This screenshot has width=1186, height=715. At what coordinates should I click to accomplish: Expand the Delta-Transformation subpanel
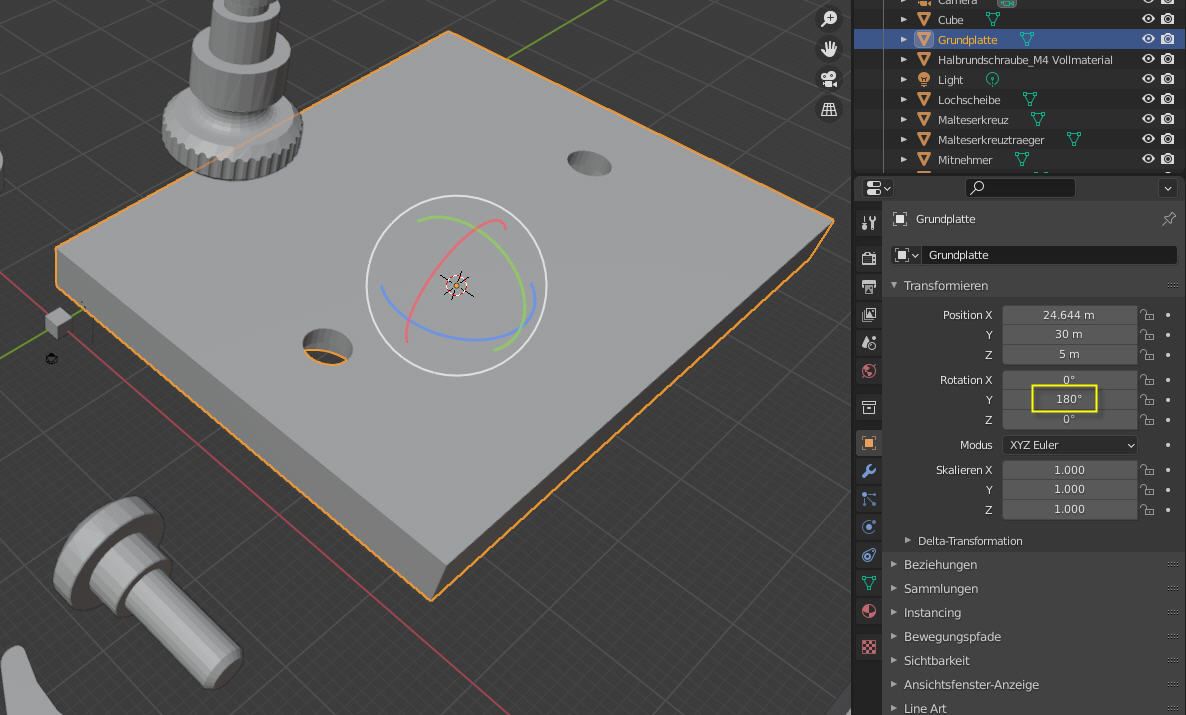(x=908, y=540)
